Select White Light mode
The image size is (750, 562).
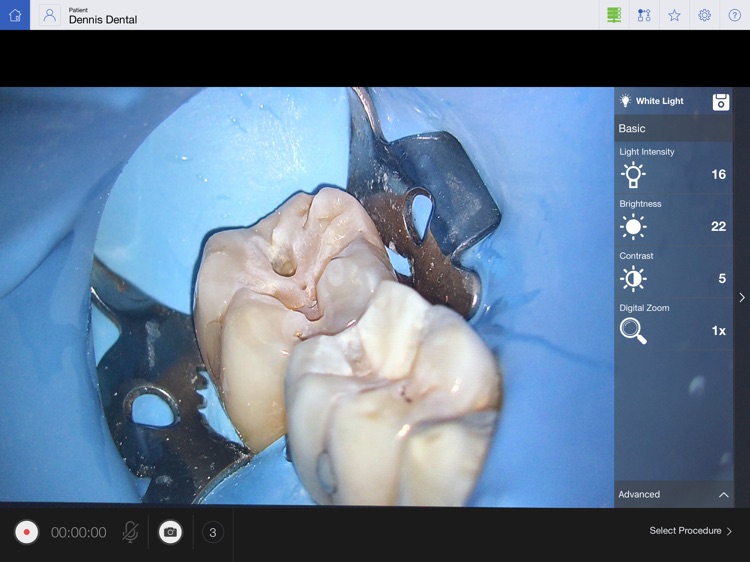coord(651,101)
